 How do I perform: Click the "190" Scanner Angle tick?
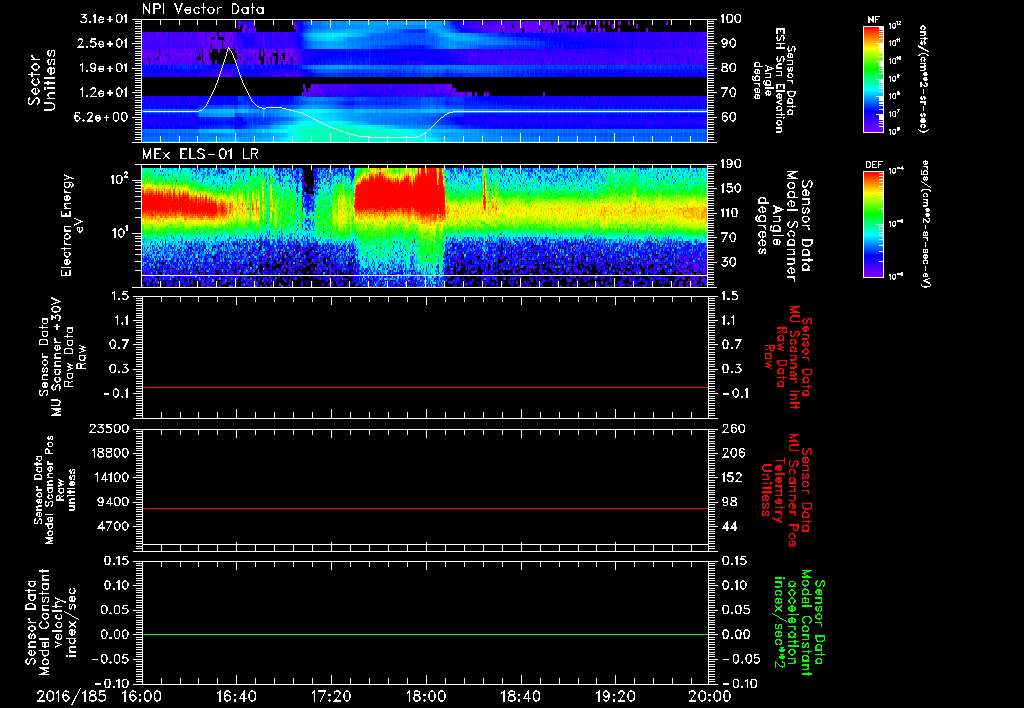pos(731,164)
